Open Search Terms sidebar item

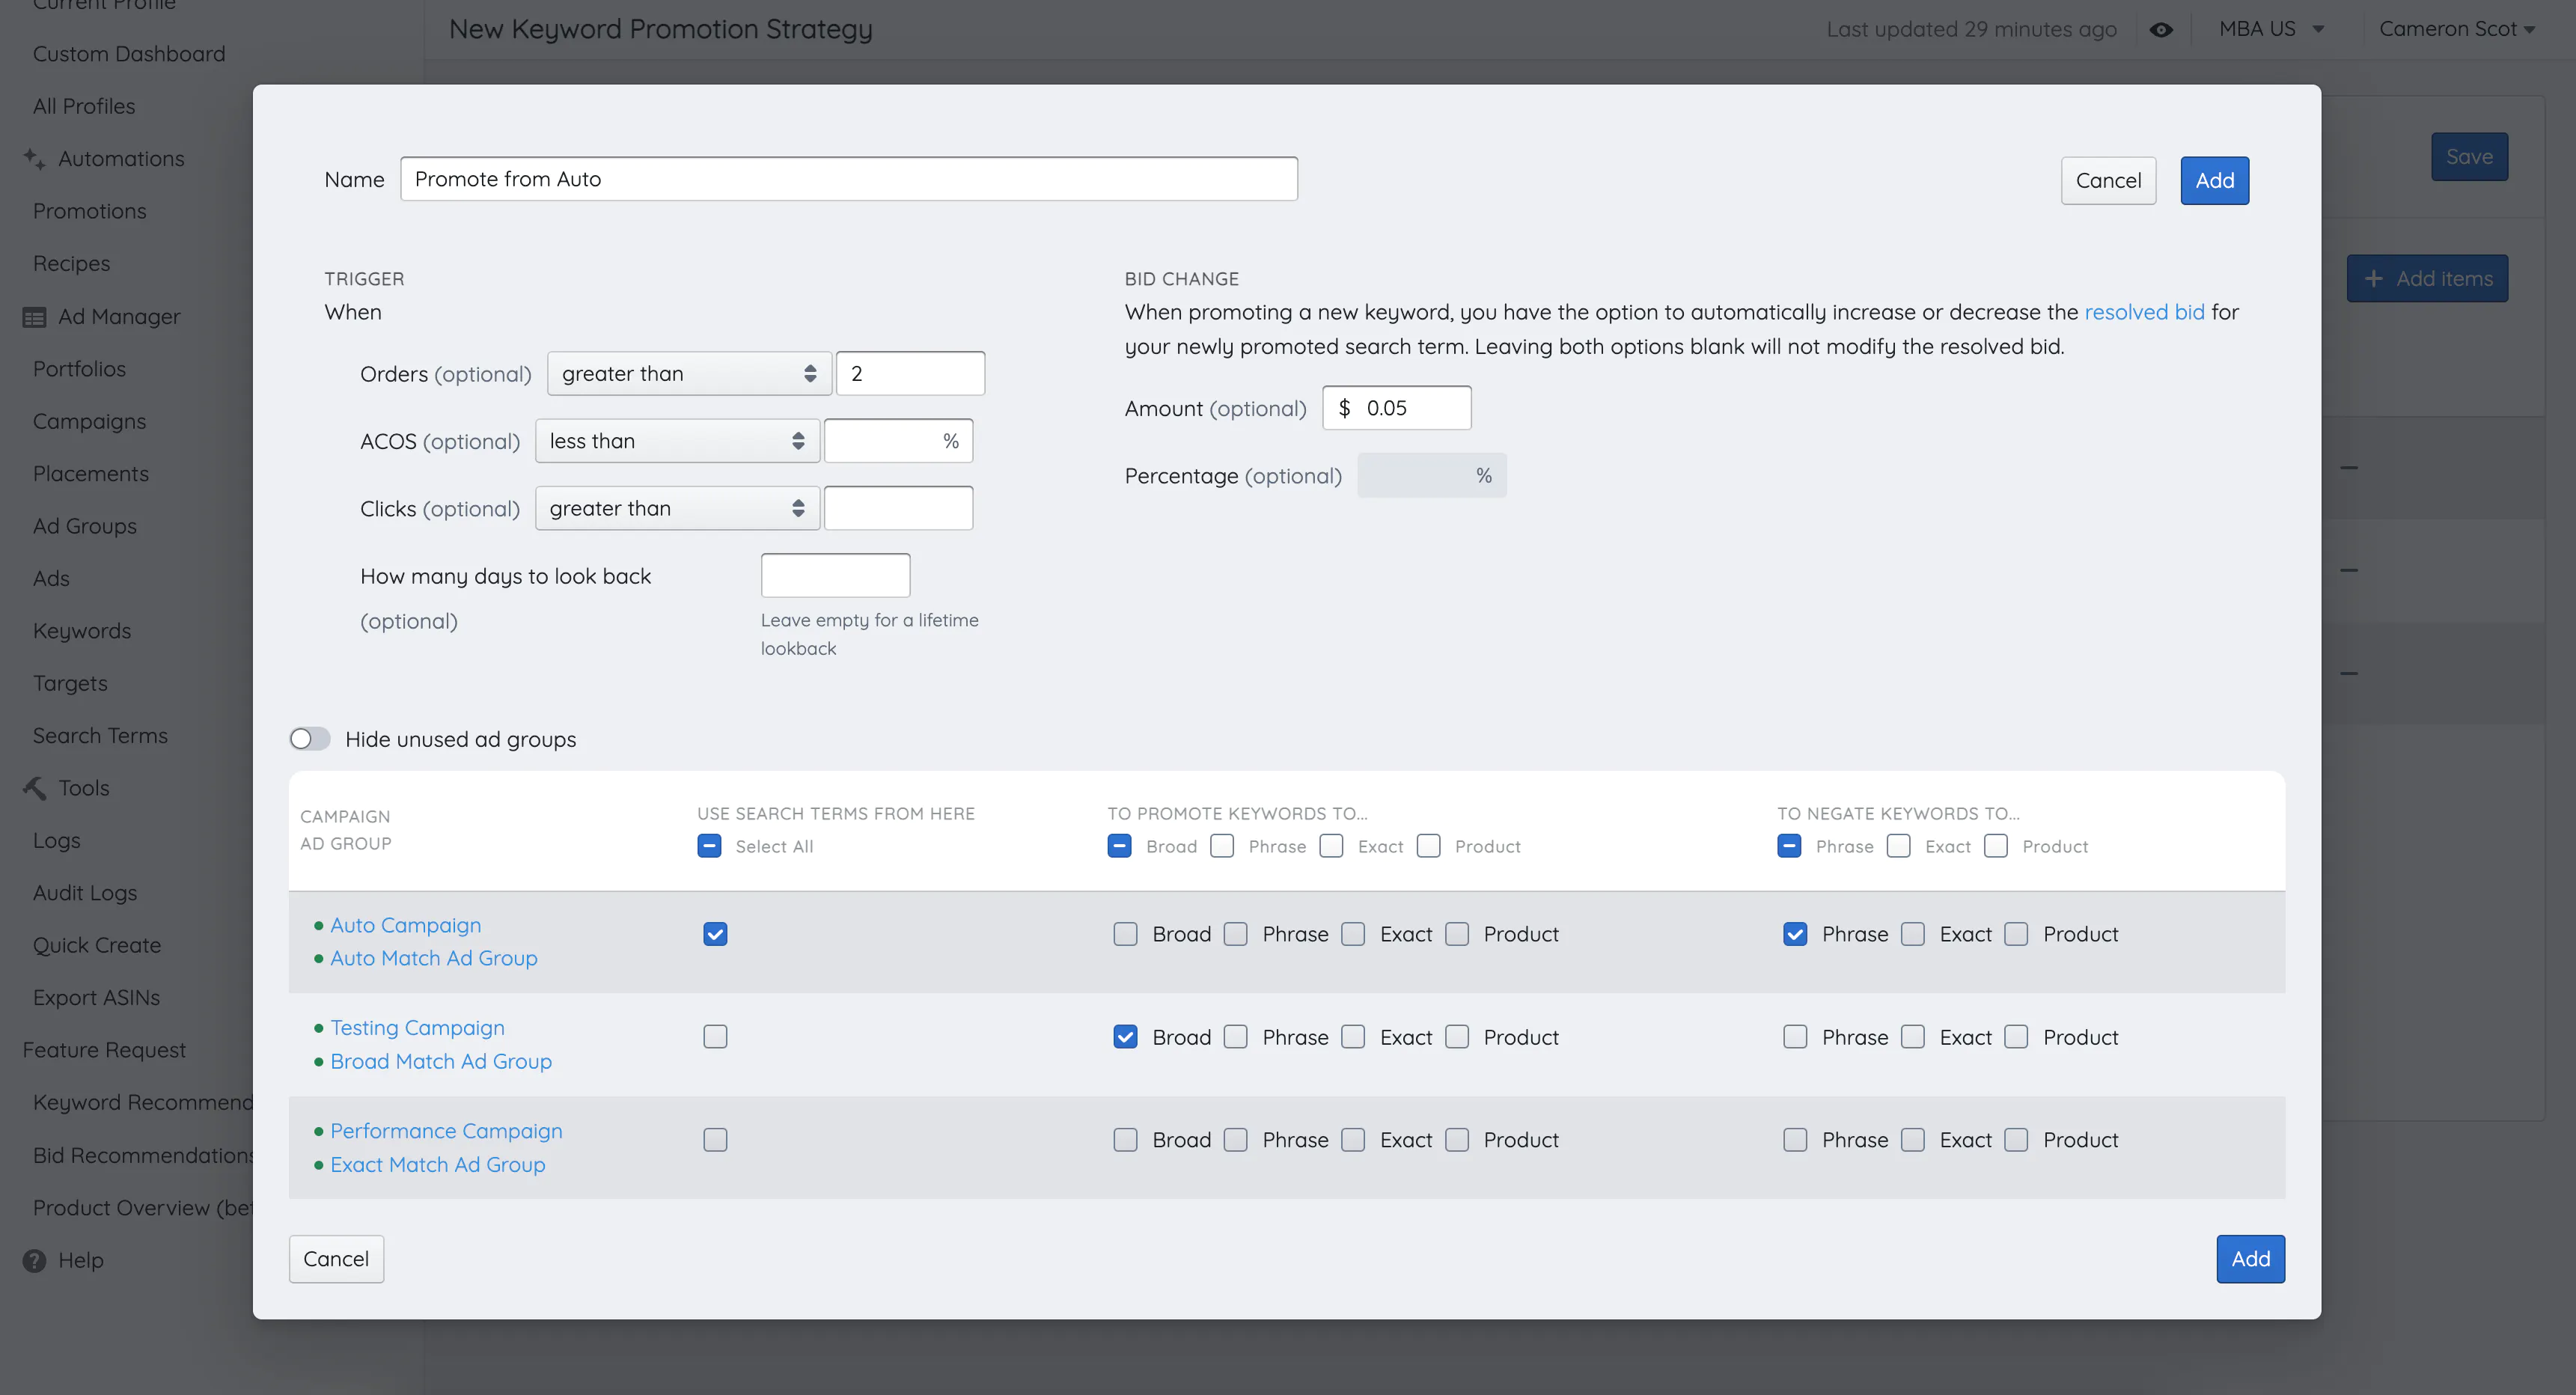click(100, 736)
